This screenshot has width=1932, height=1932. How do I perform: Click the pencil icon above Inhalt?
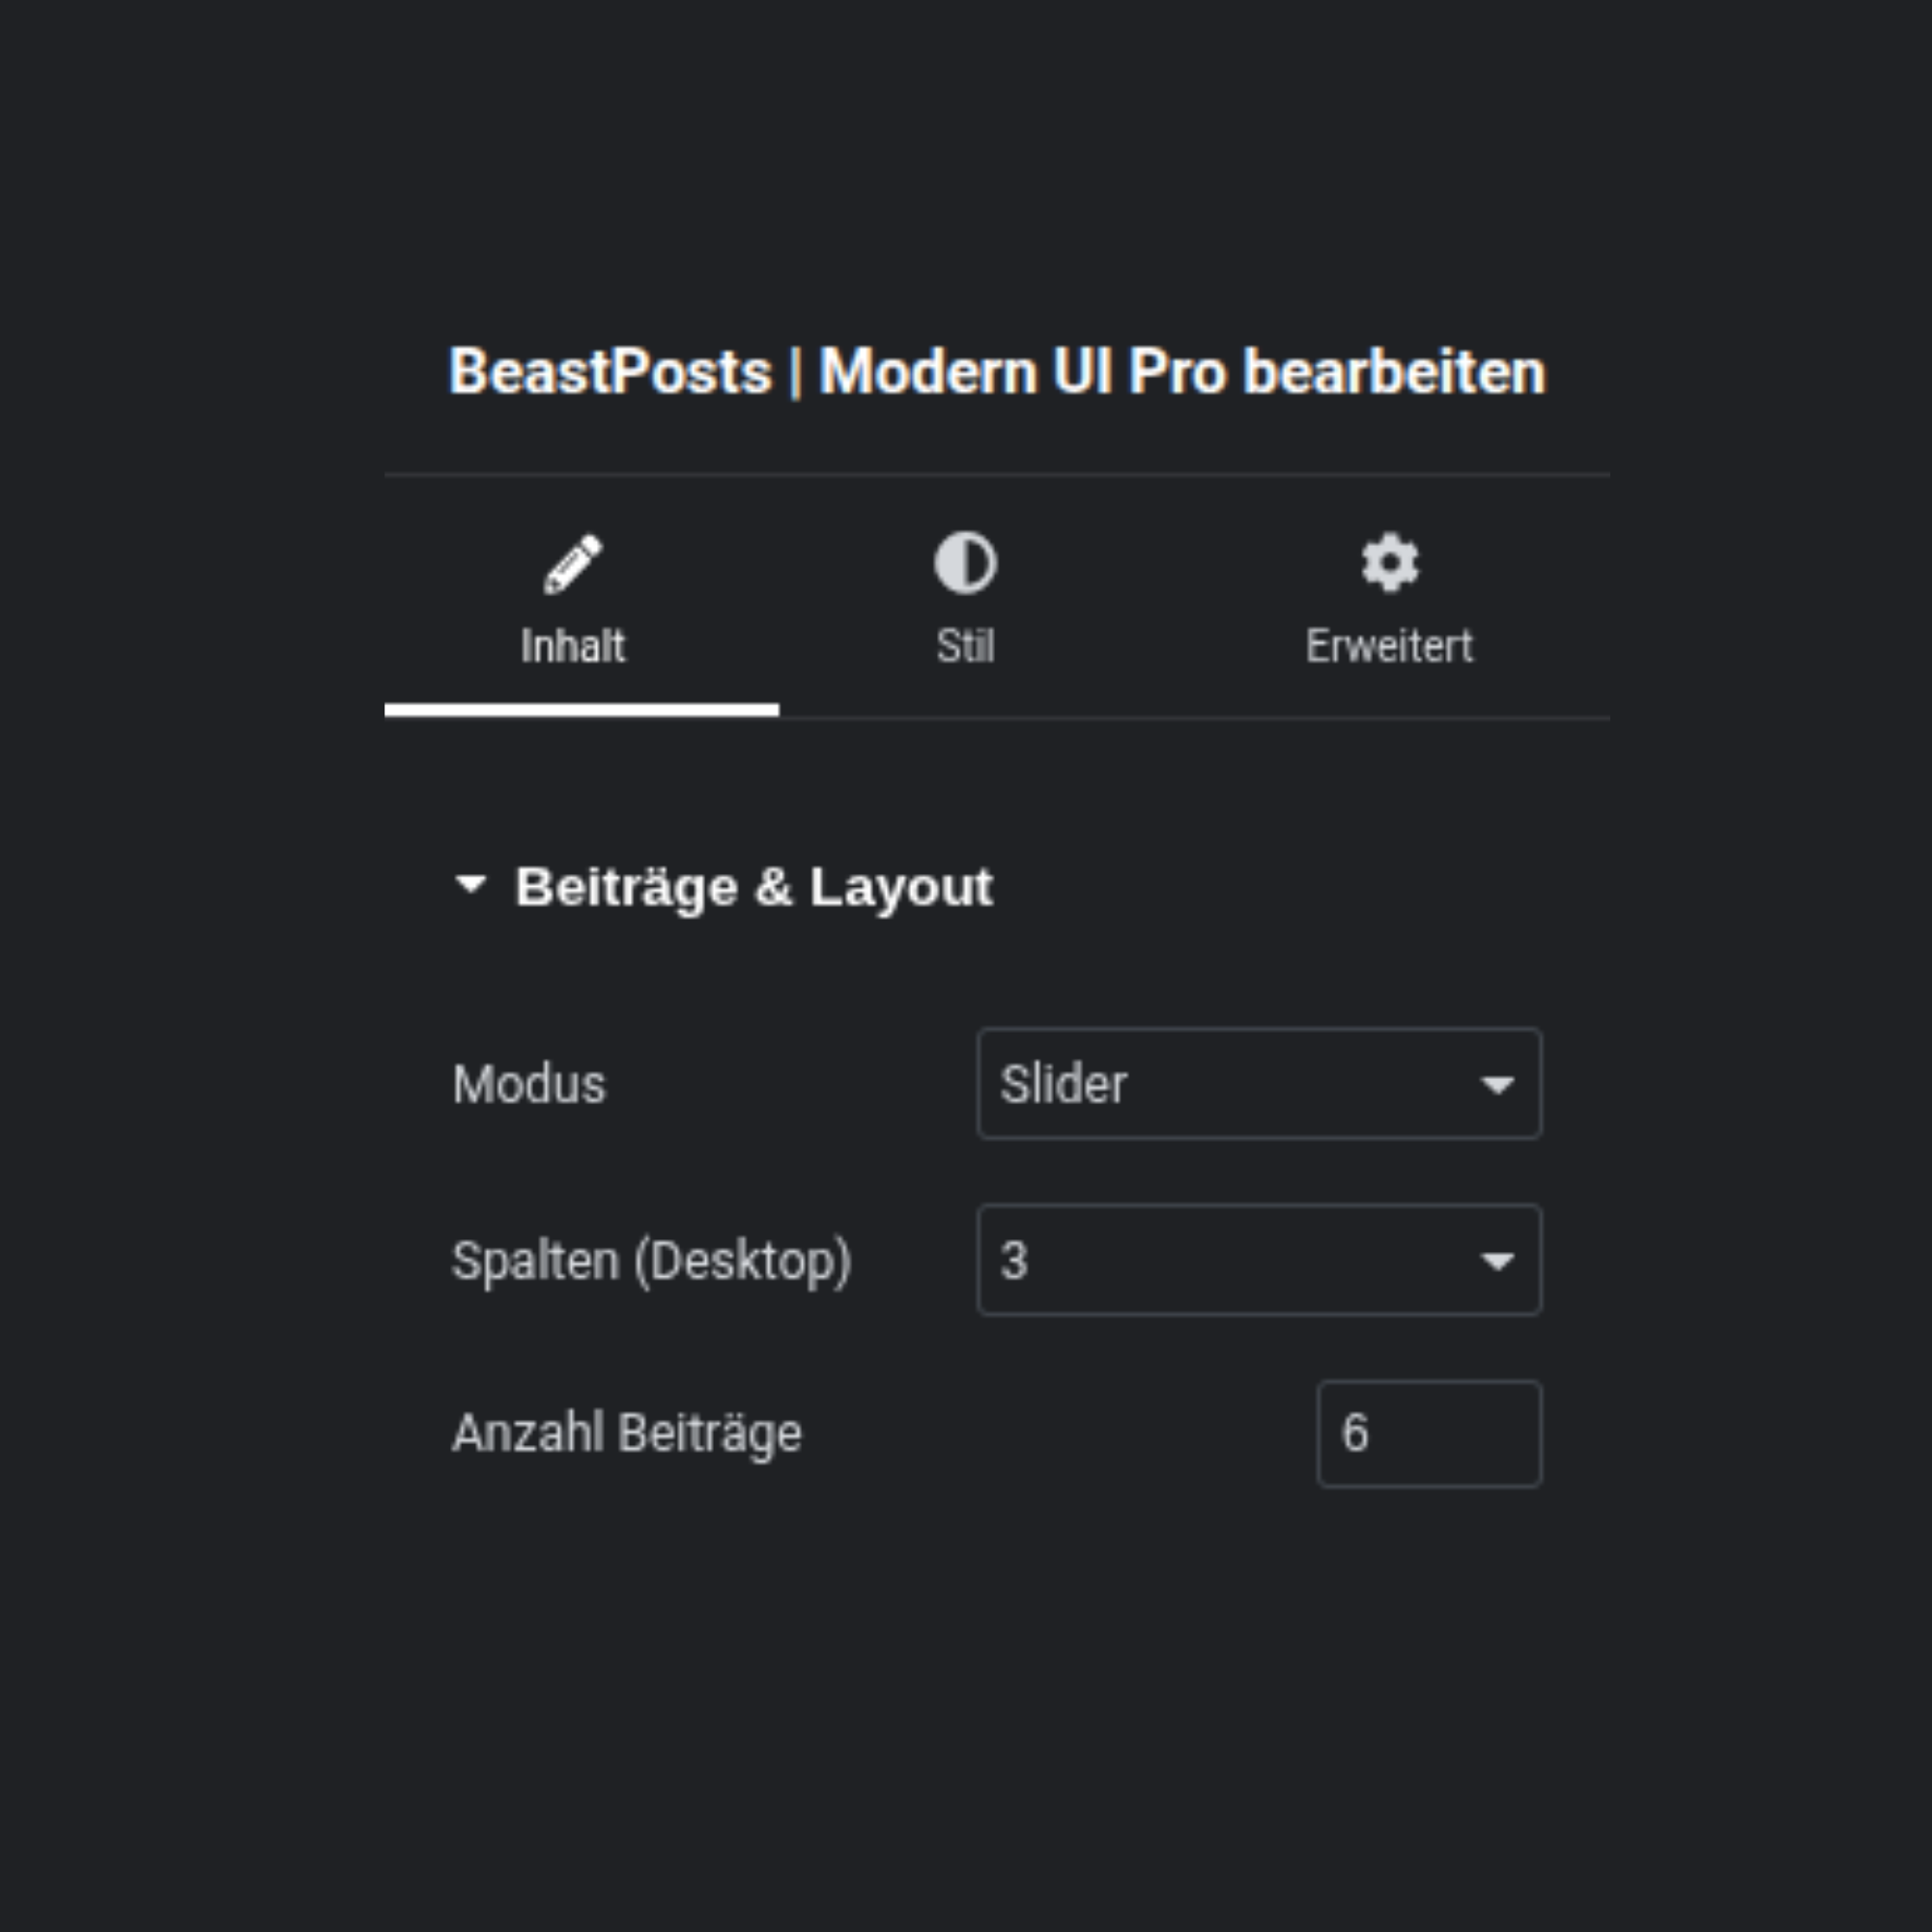pos(573,564)
